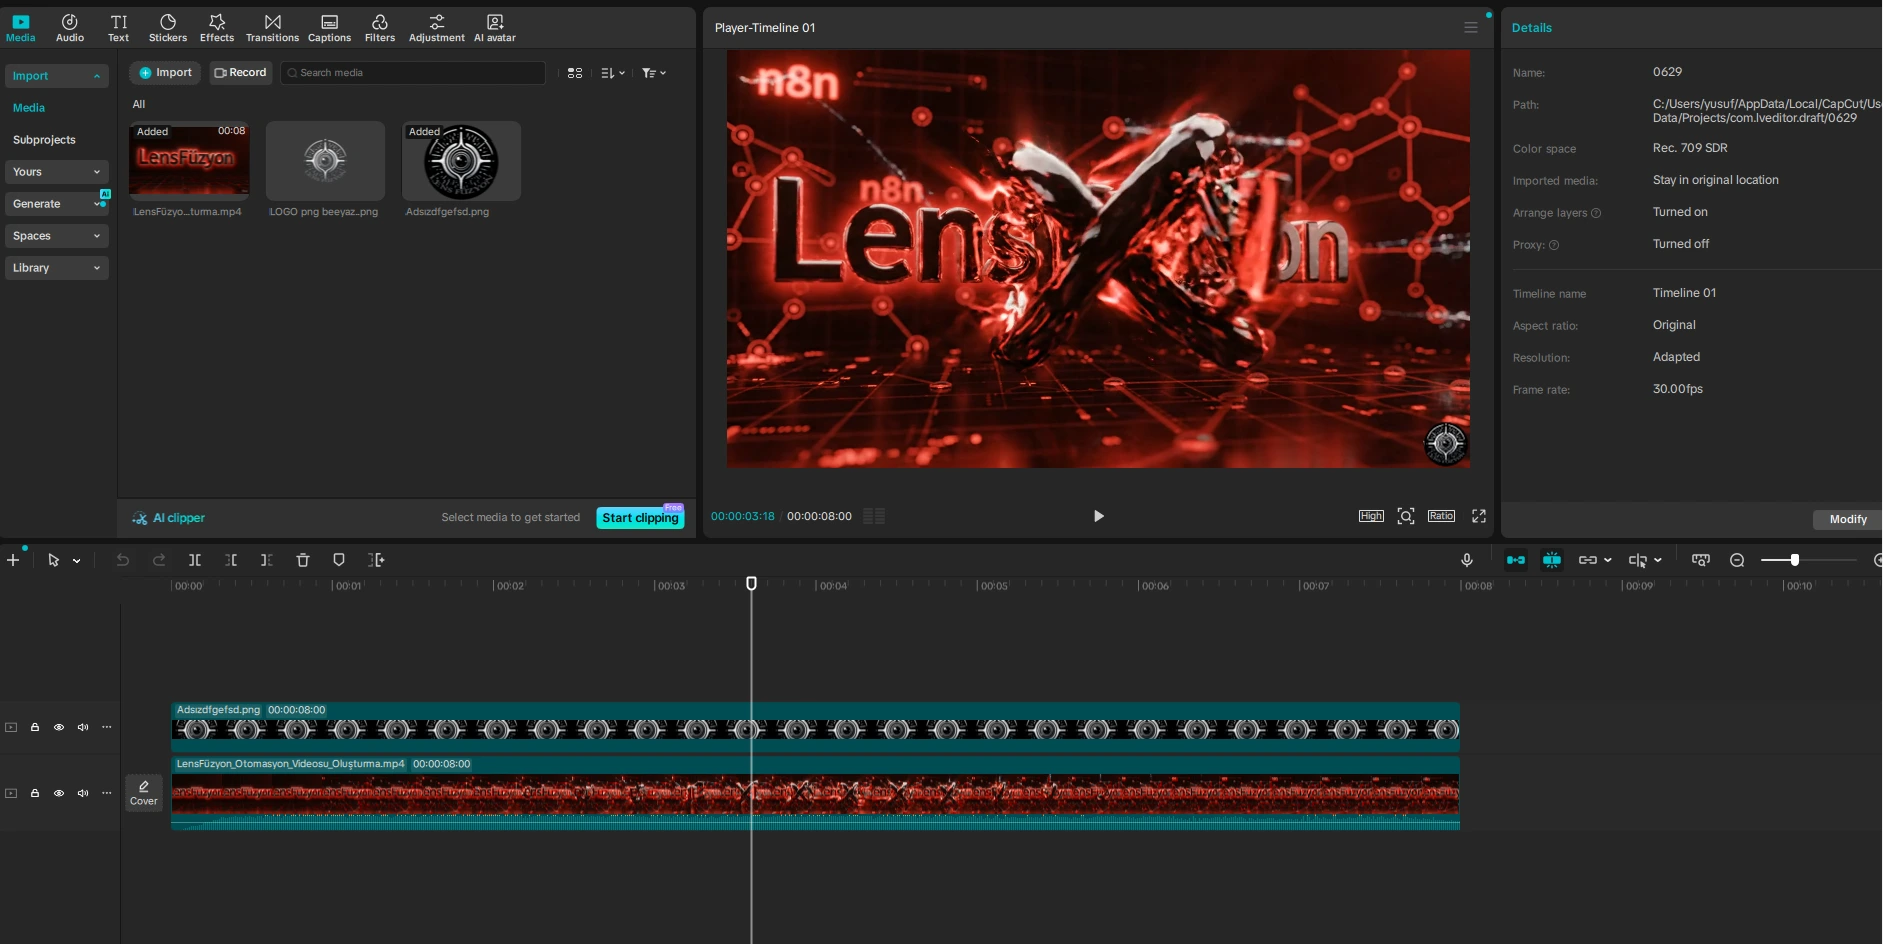Play the timeline preview
The image size is (1883, 944).
pyautogui.click(x=1098, y=516)
